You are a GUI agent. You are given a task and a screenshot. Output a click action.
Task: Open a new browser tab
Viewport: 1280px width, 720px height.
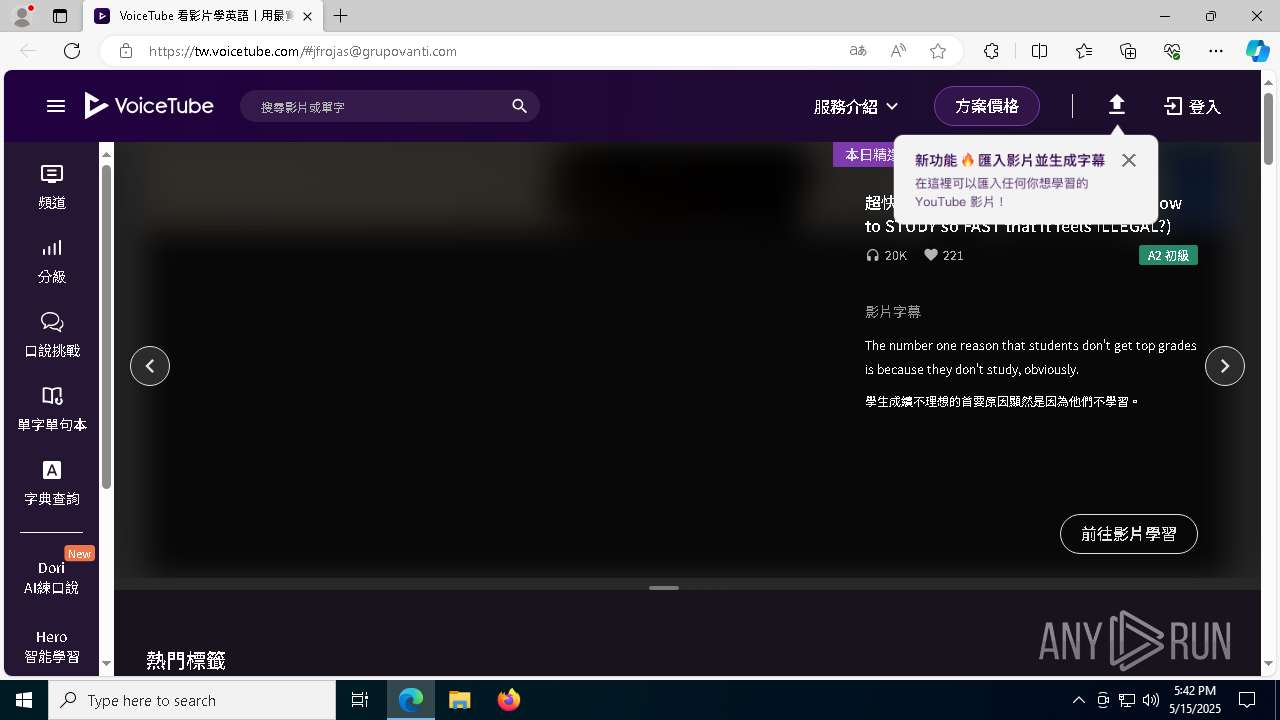(x=341, y=16)
